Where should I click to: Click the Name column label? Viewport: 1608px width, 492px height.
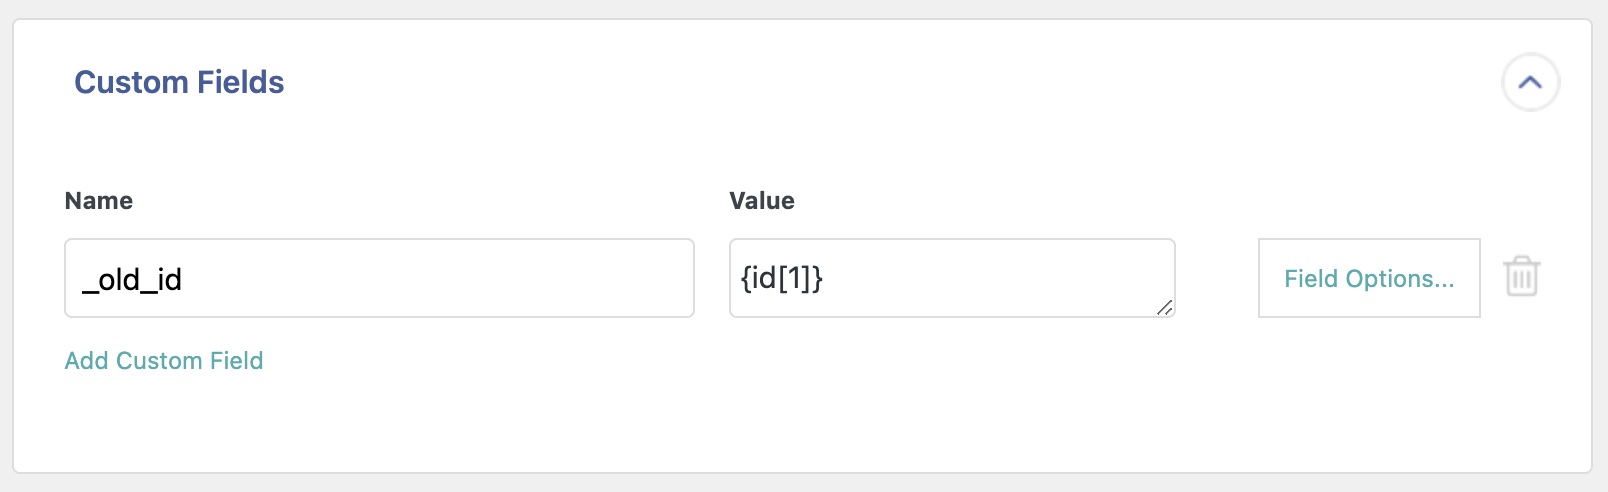pos(99,201)
